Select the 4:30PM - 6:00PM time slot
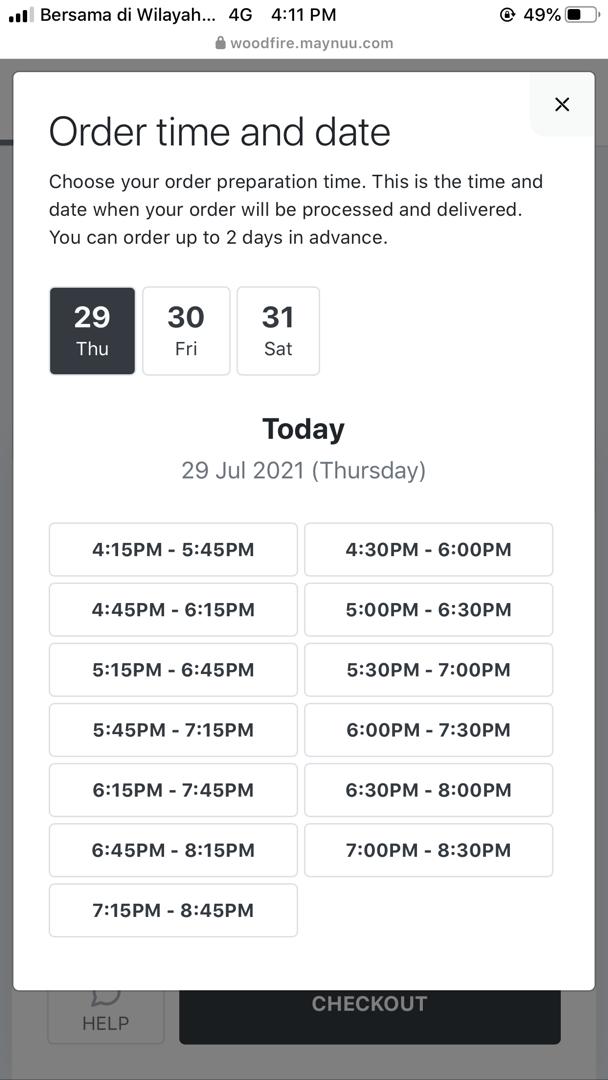 click(428, 550)
